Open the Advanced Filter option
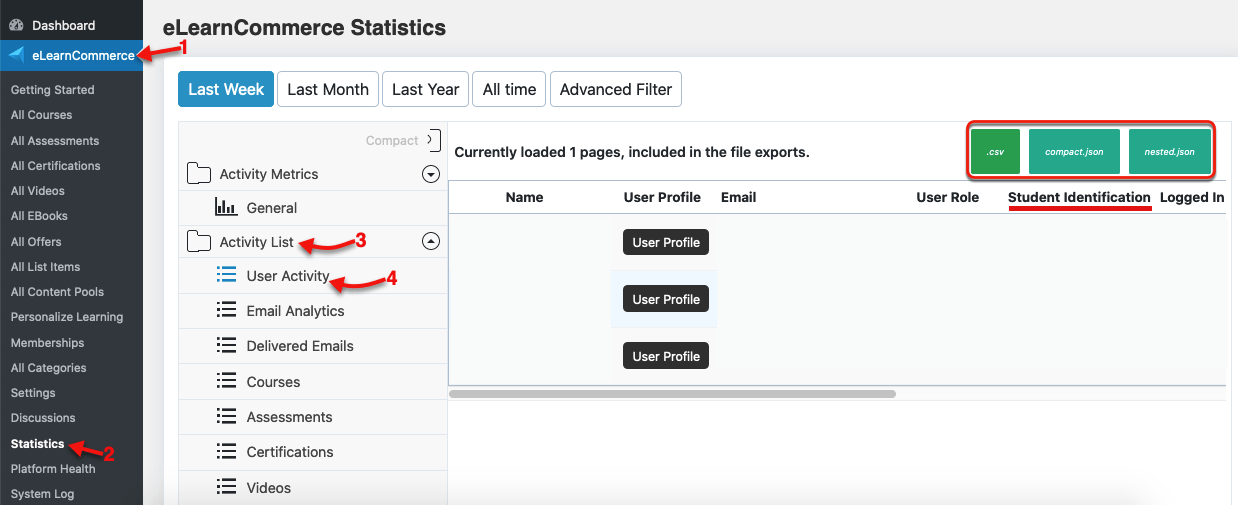The image size is (1238, 505). click(x=616, y=89)
